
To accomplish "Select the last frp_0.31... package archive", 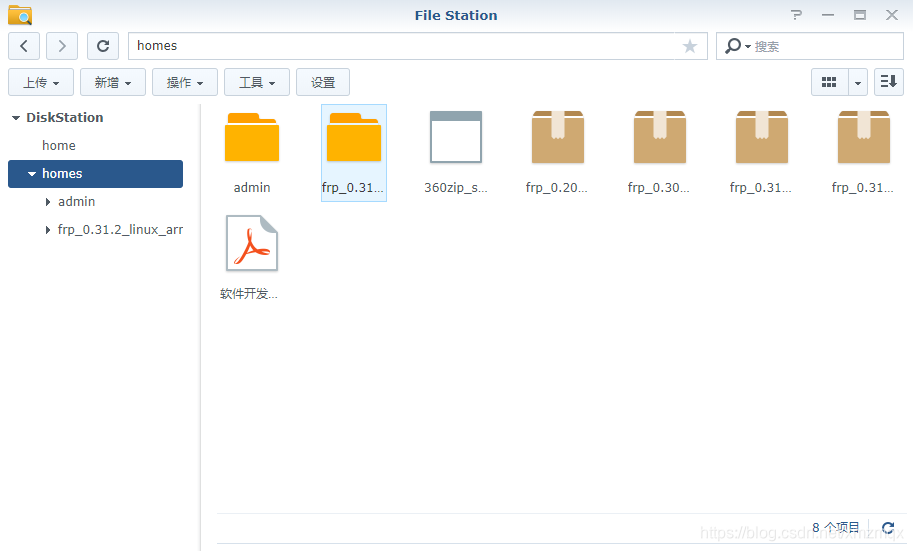I will point(864,137).
